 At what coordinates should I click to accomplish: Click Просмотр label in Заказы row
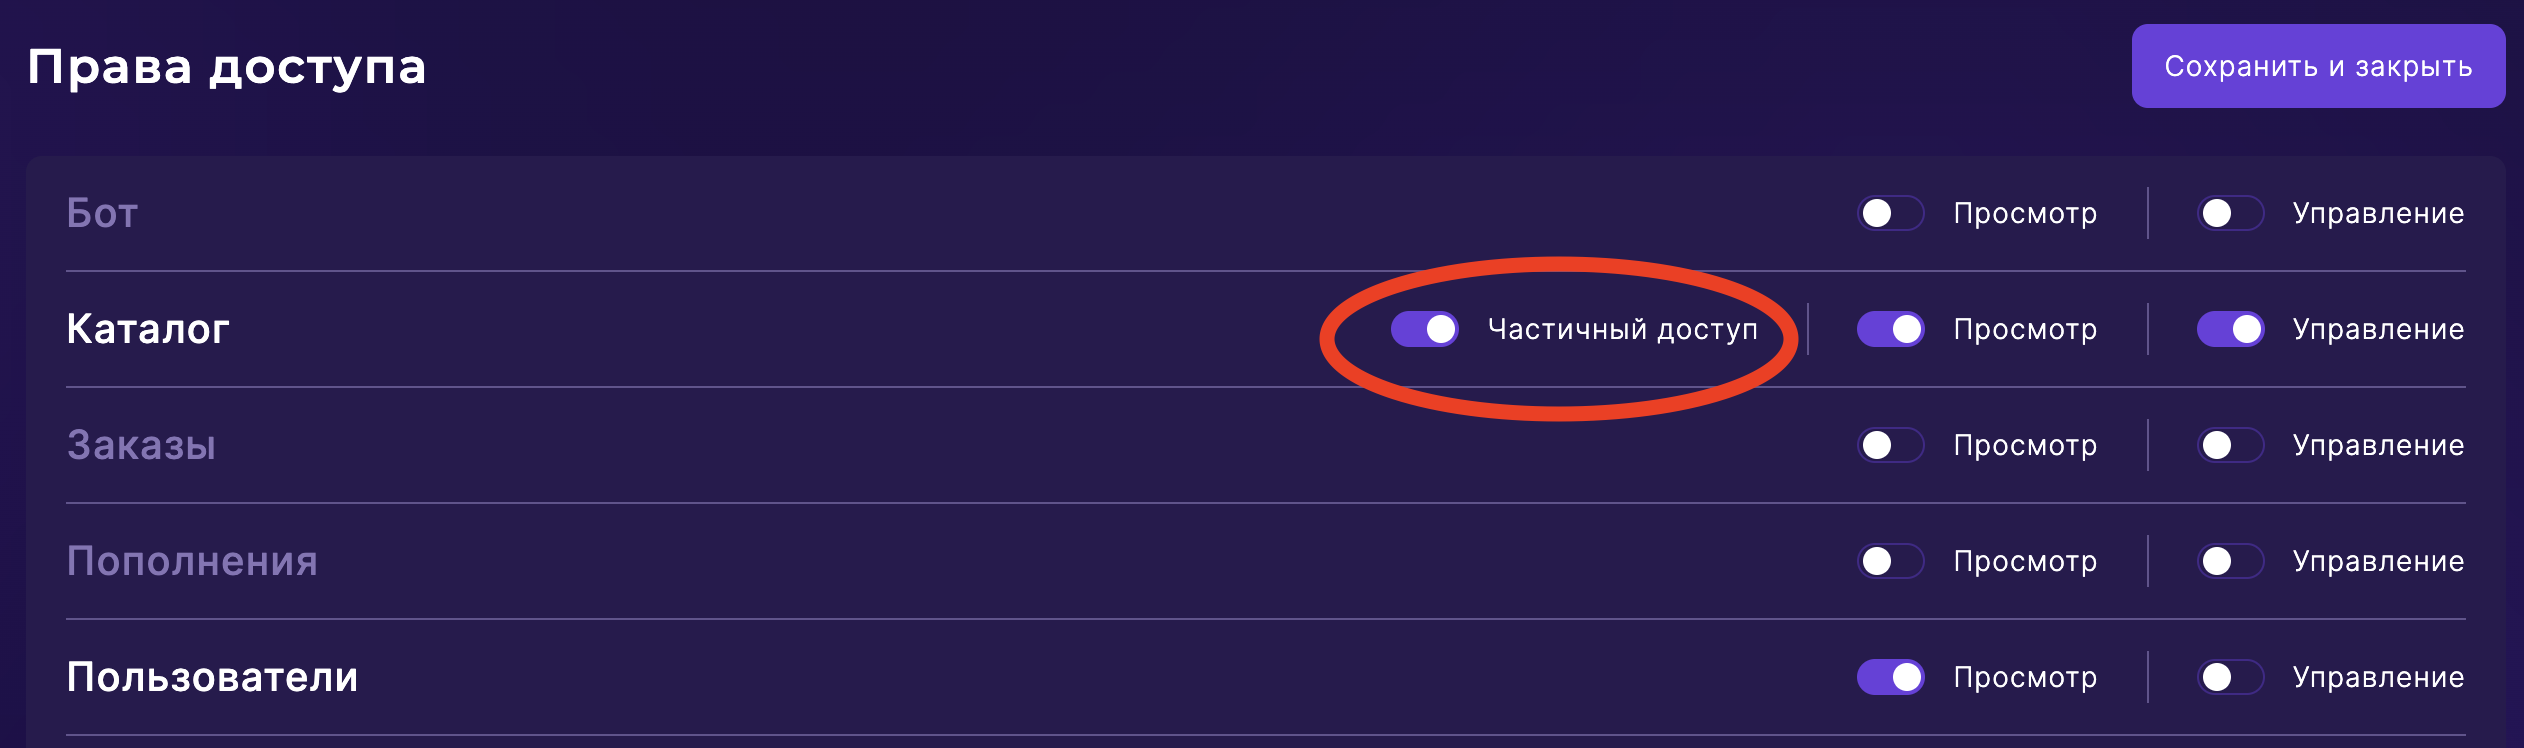click(2025, 445)
